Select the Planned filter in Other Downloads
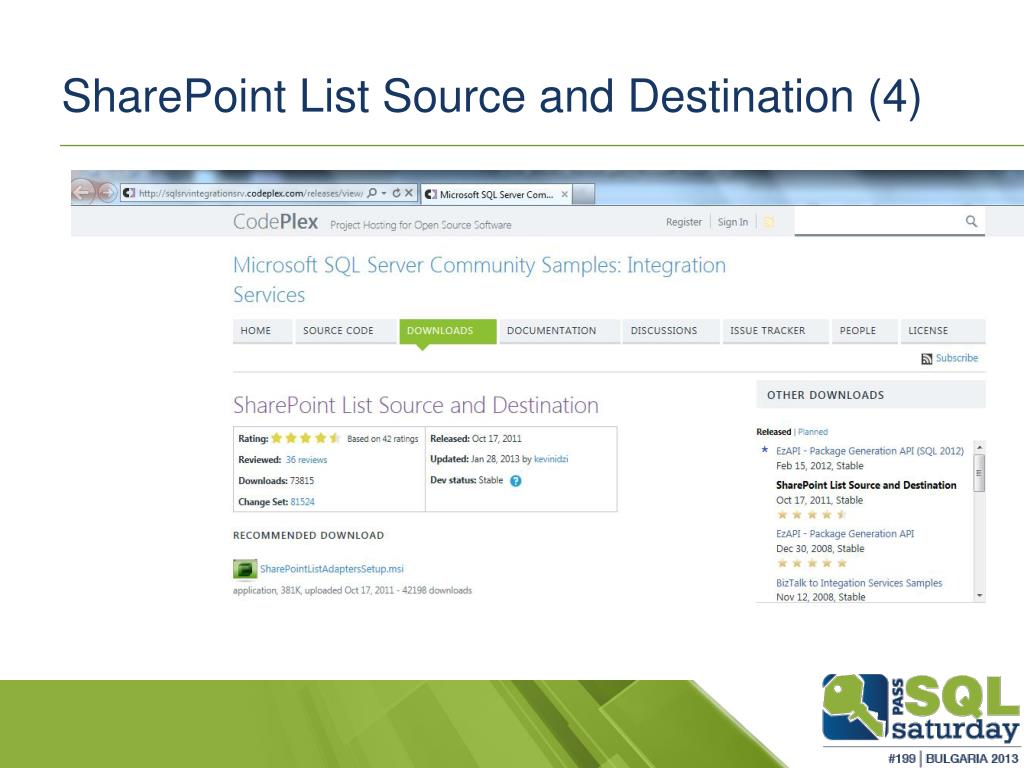This screenshot has width=1024, height=768. [x=813, y=432]
